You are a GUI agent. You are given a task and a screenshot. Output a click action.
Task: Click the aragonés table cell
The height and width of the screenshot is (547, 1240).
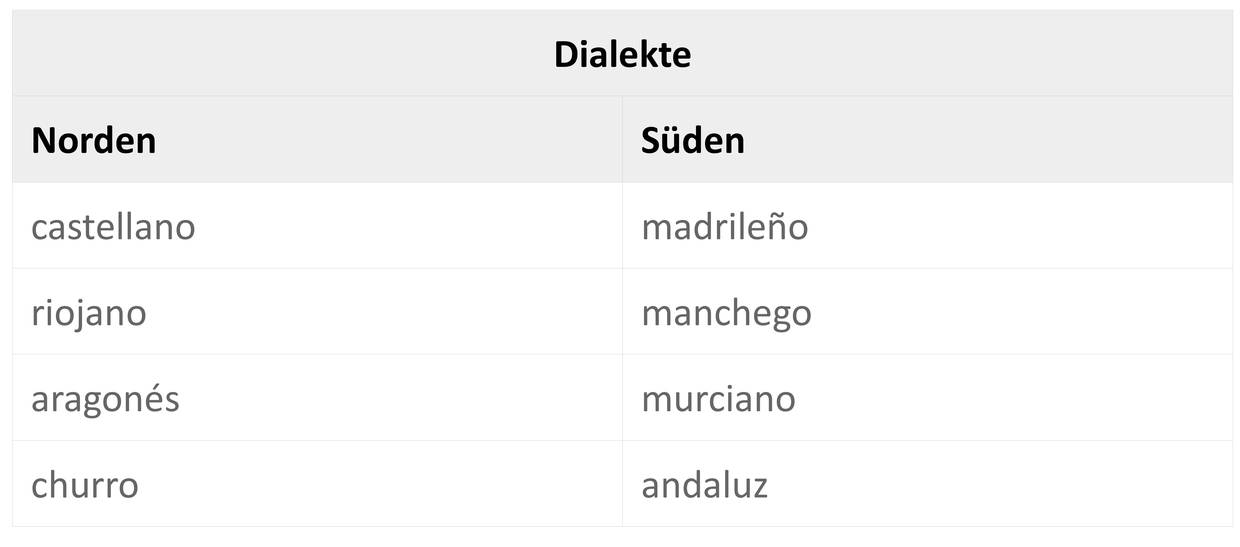pos(105,399)
